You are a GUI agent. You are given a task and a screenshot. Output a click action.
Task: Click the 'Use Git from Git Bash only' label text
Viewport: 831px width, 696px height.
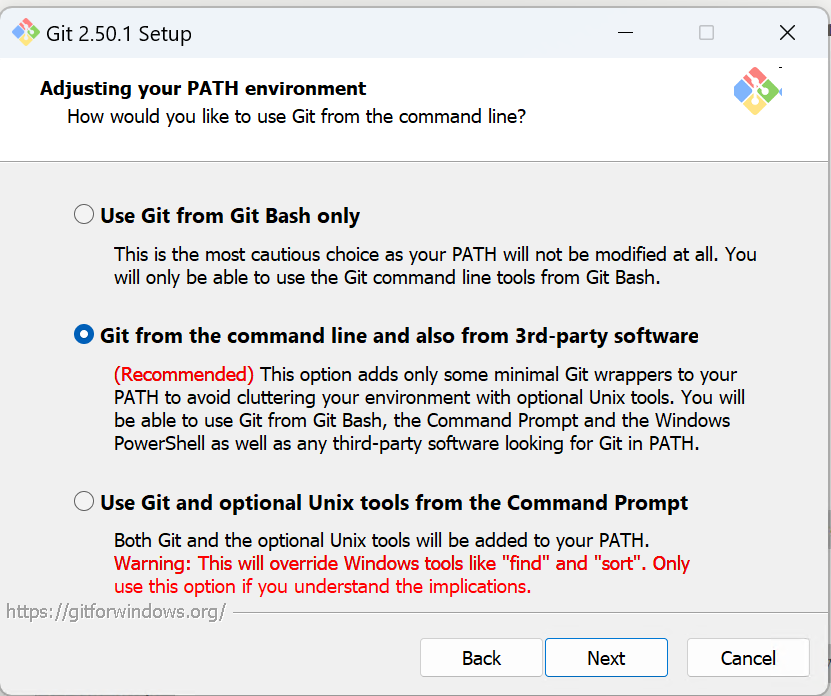tap(230, 216)
